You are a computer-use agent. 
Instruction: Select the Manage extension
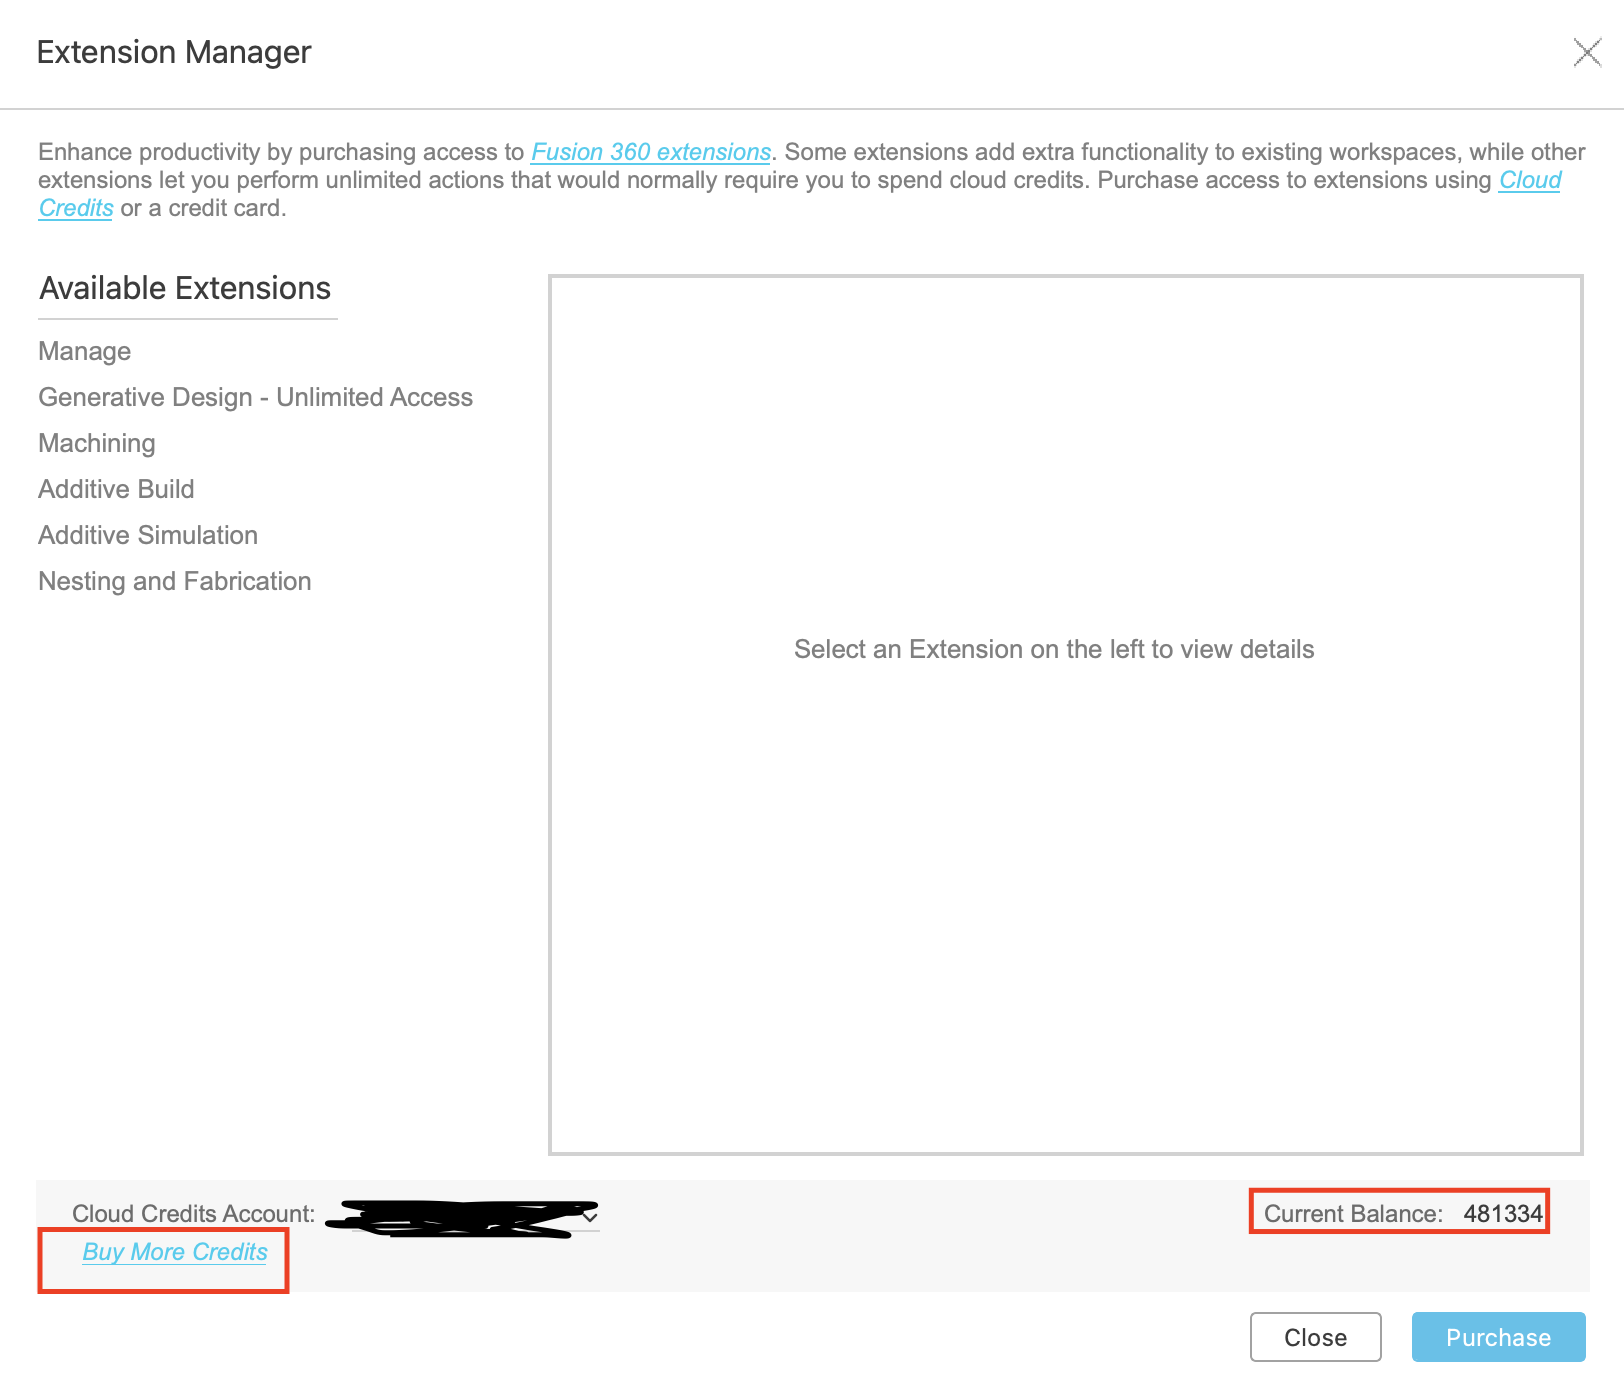[x=85, y=351]
